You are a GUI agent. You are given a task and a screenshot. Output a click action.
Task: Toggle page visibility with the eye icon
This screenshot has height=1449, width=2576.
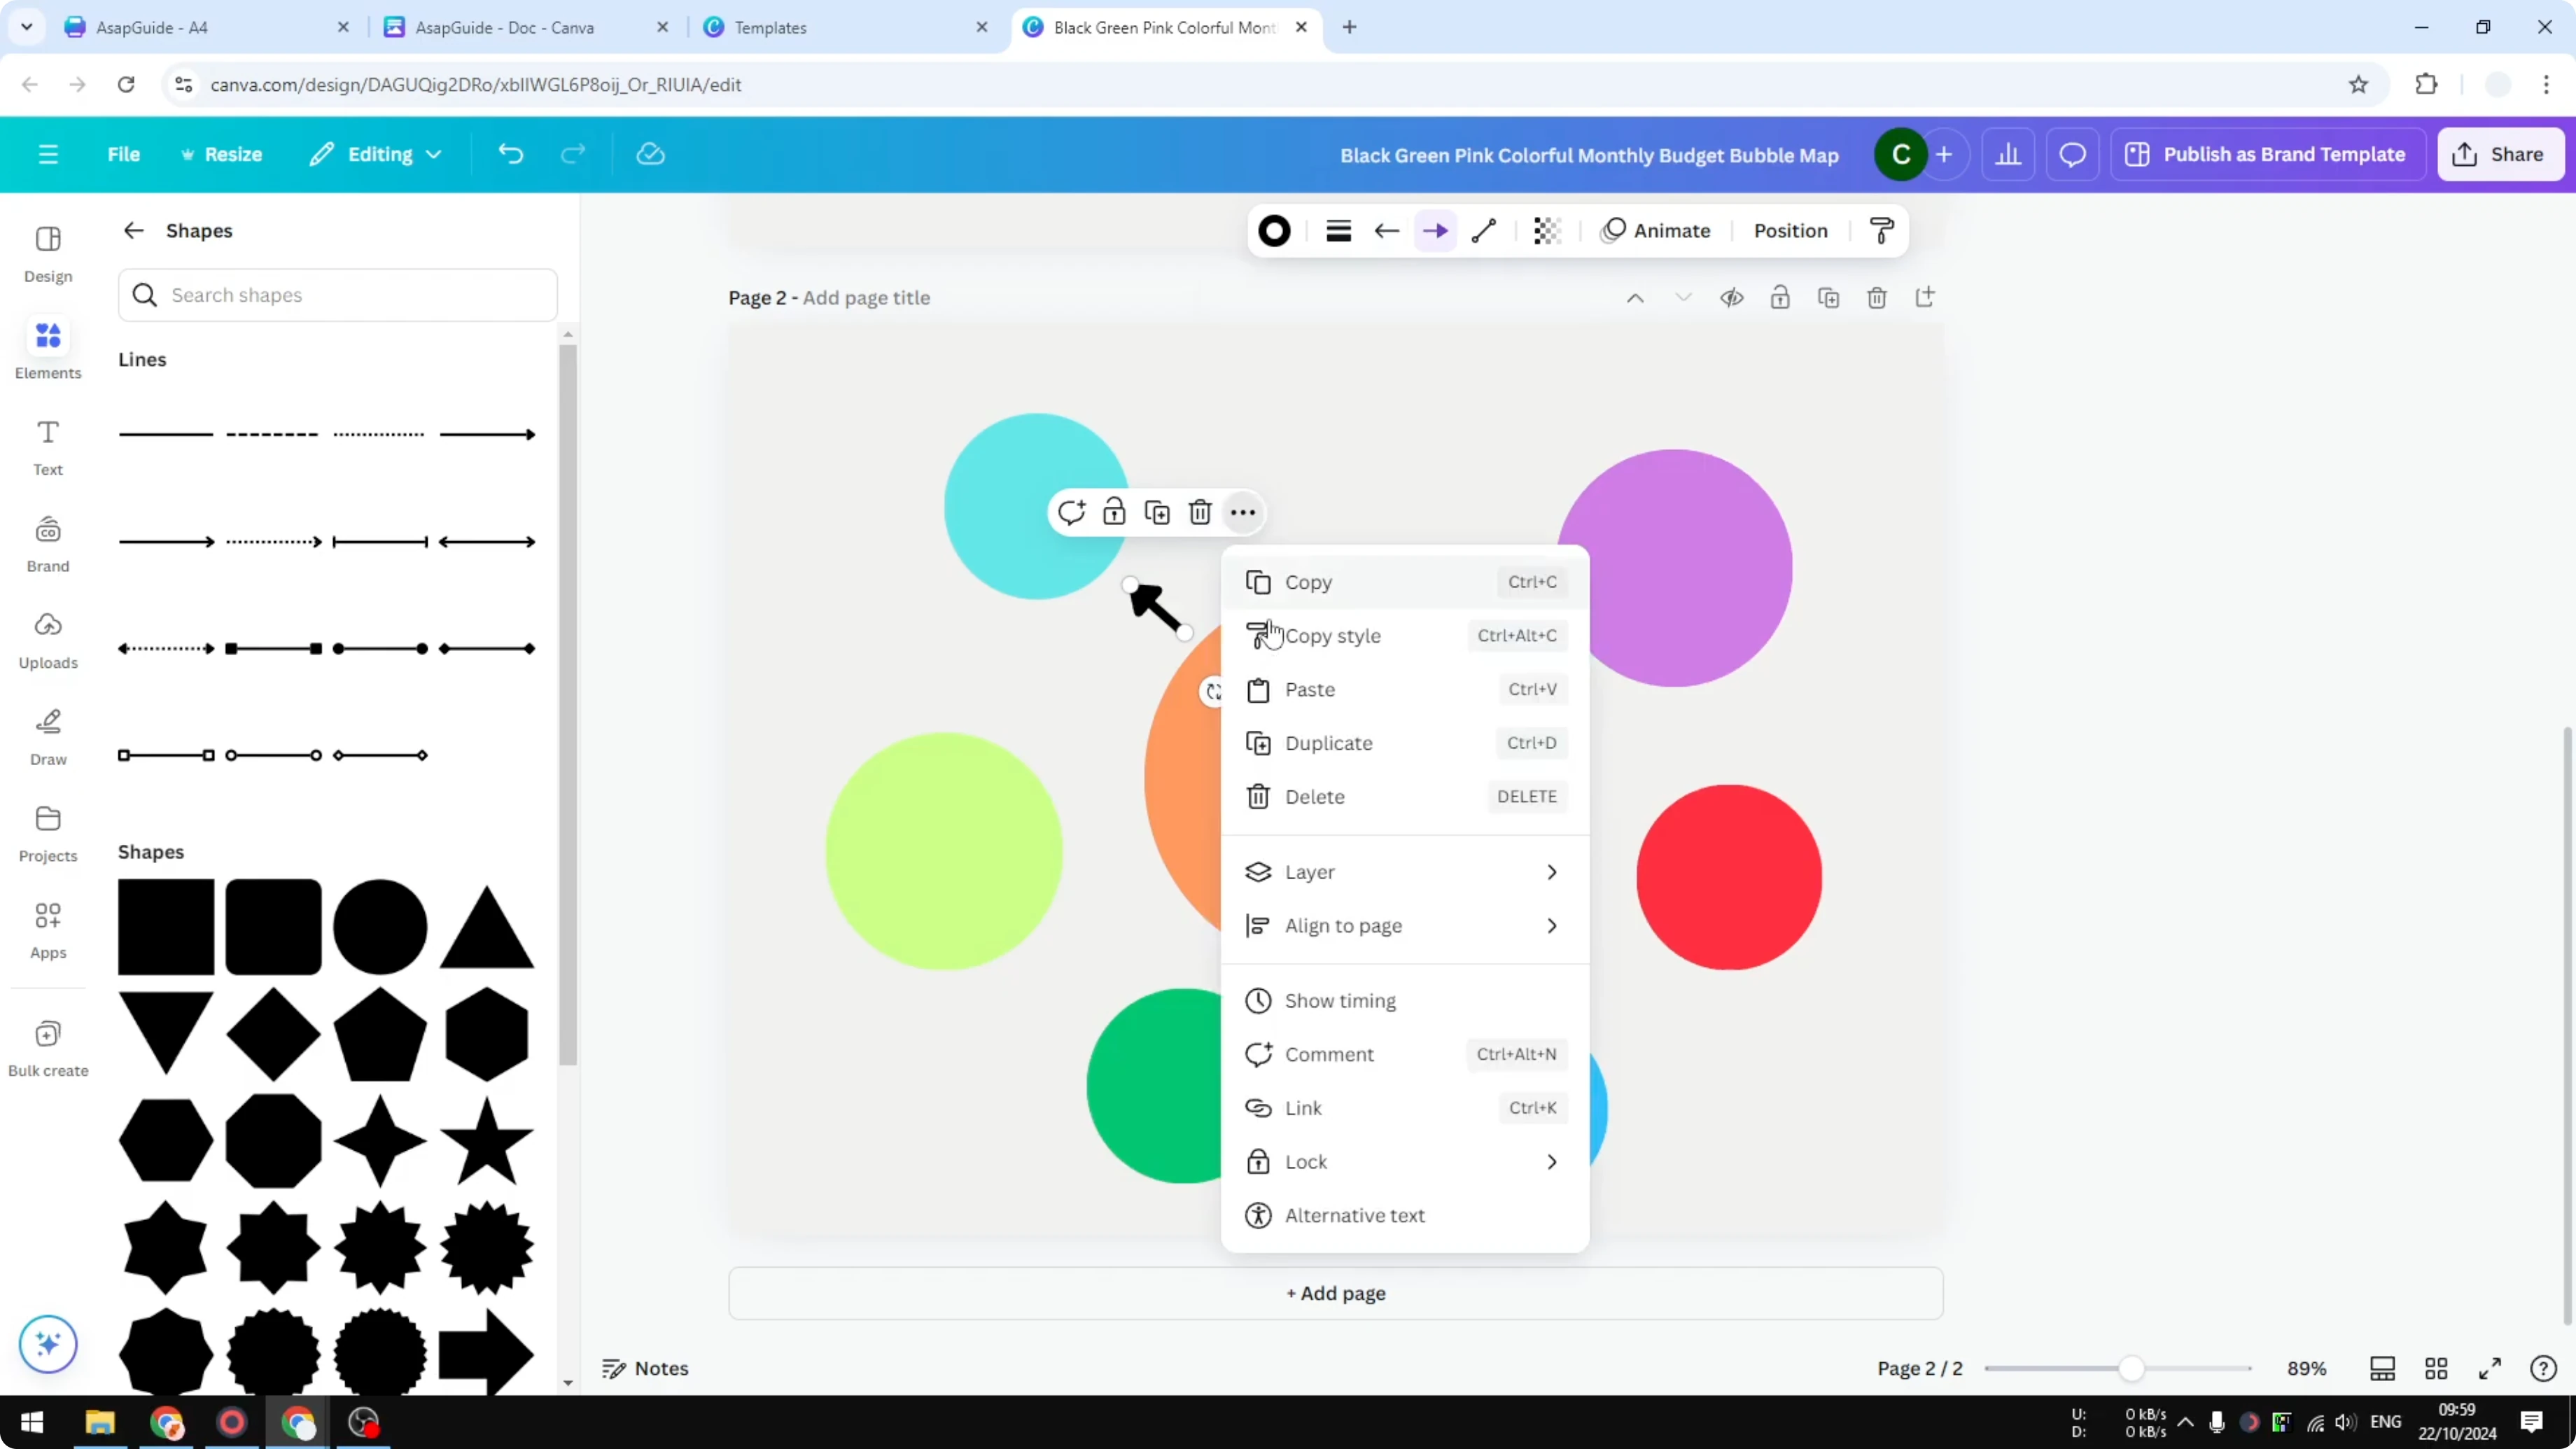click(1731, 297)
